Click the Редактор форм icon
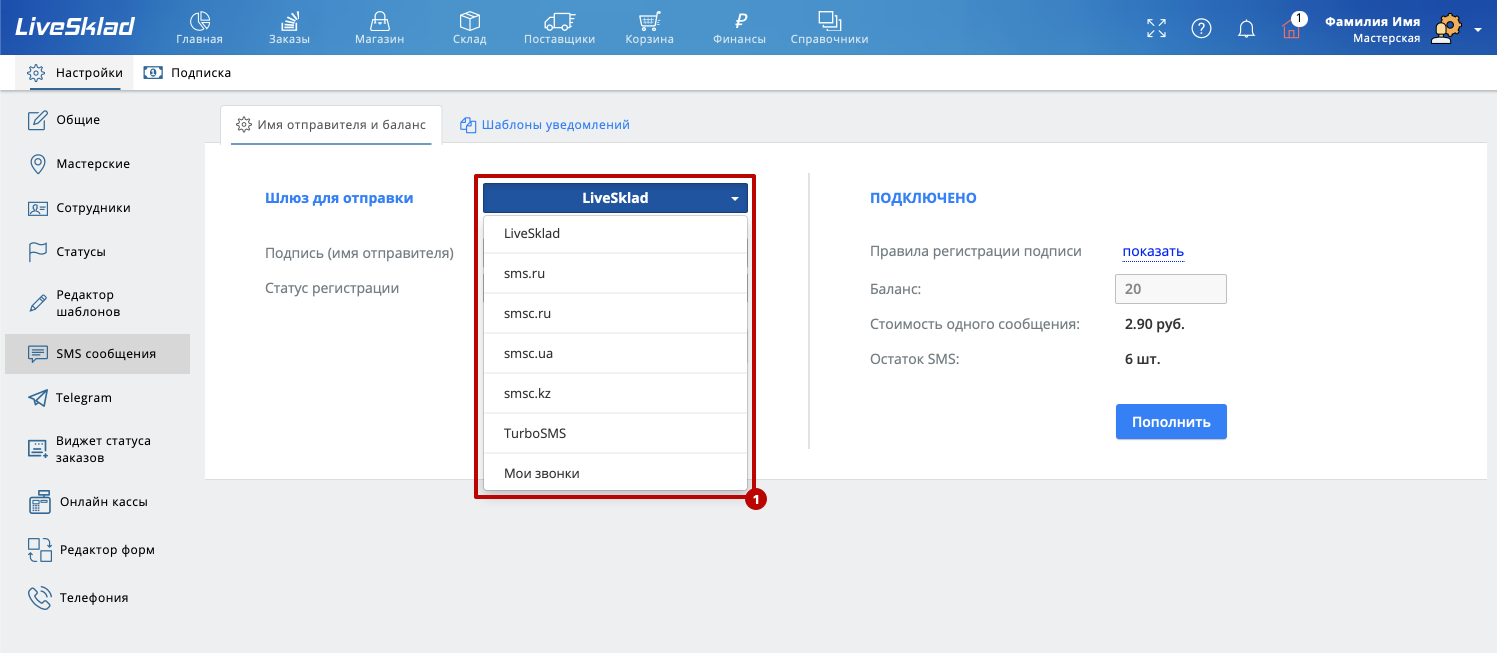This screenshot has width=1497, height=653. [x=40, y=550]
